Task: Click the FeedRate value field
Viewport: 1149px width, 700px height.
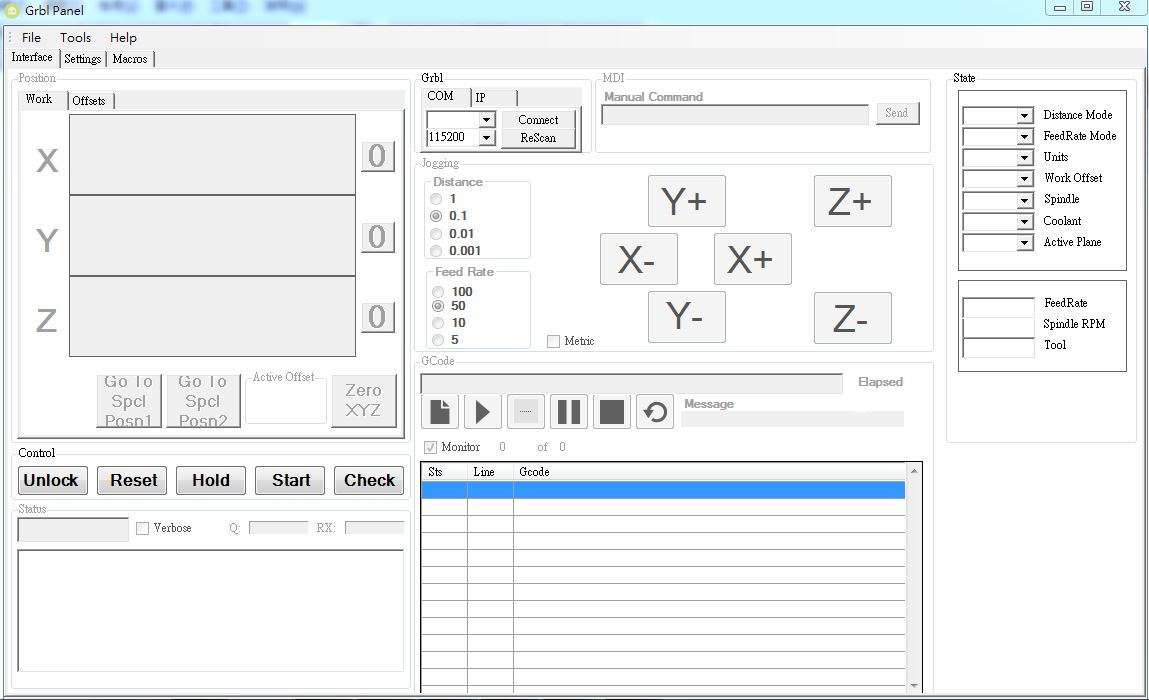Action: click(x=998, y=306)
